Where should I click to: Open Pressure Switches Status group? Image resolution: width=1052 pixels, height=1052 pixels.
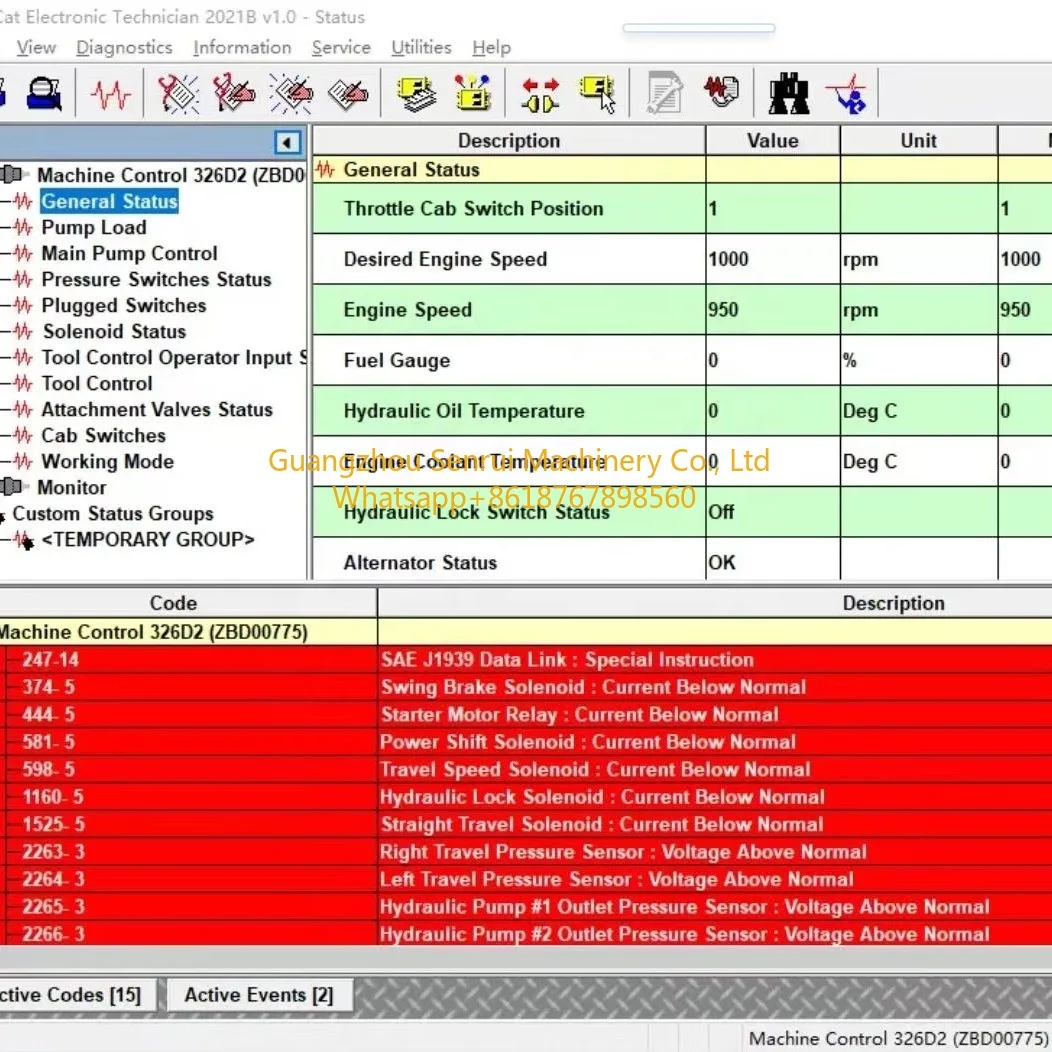[156, 280]
